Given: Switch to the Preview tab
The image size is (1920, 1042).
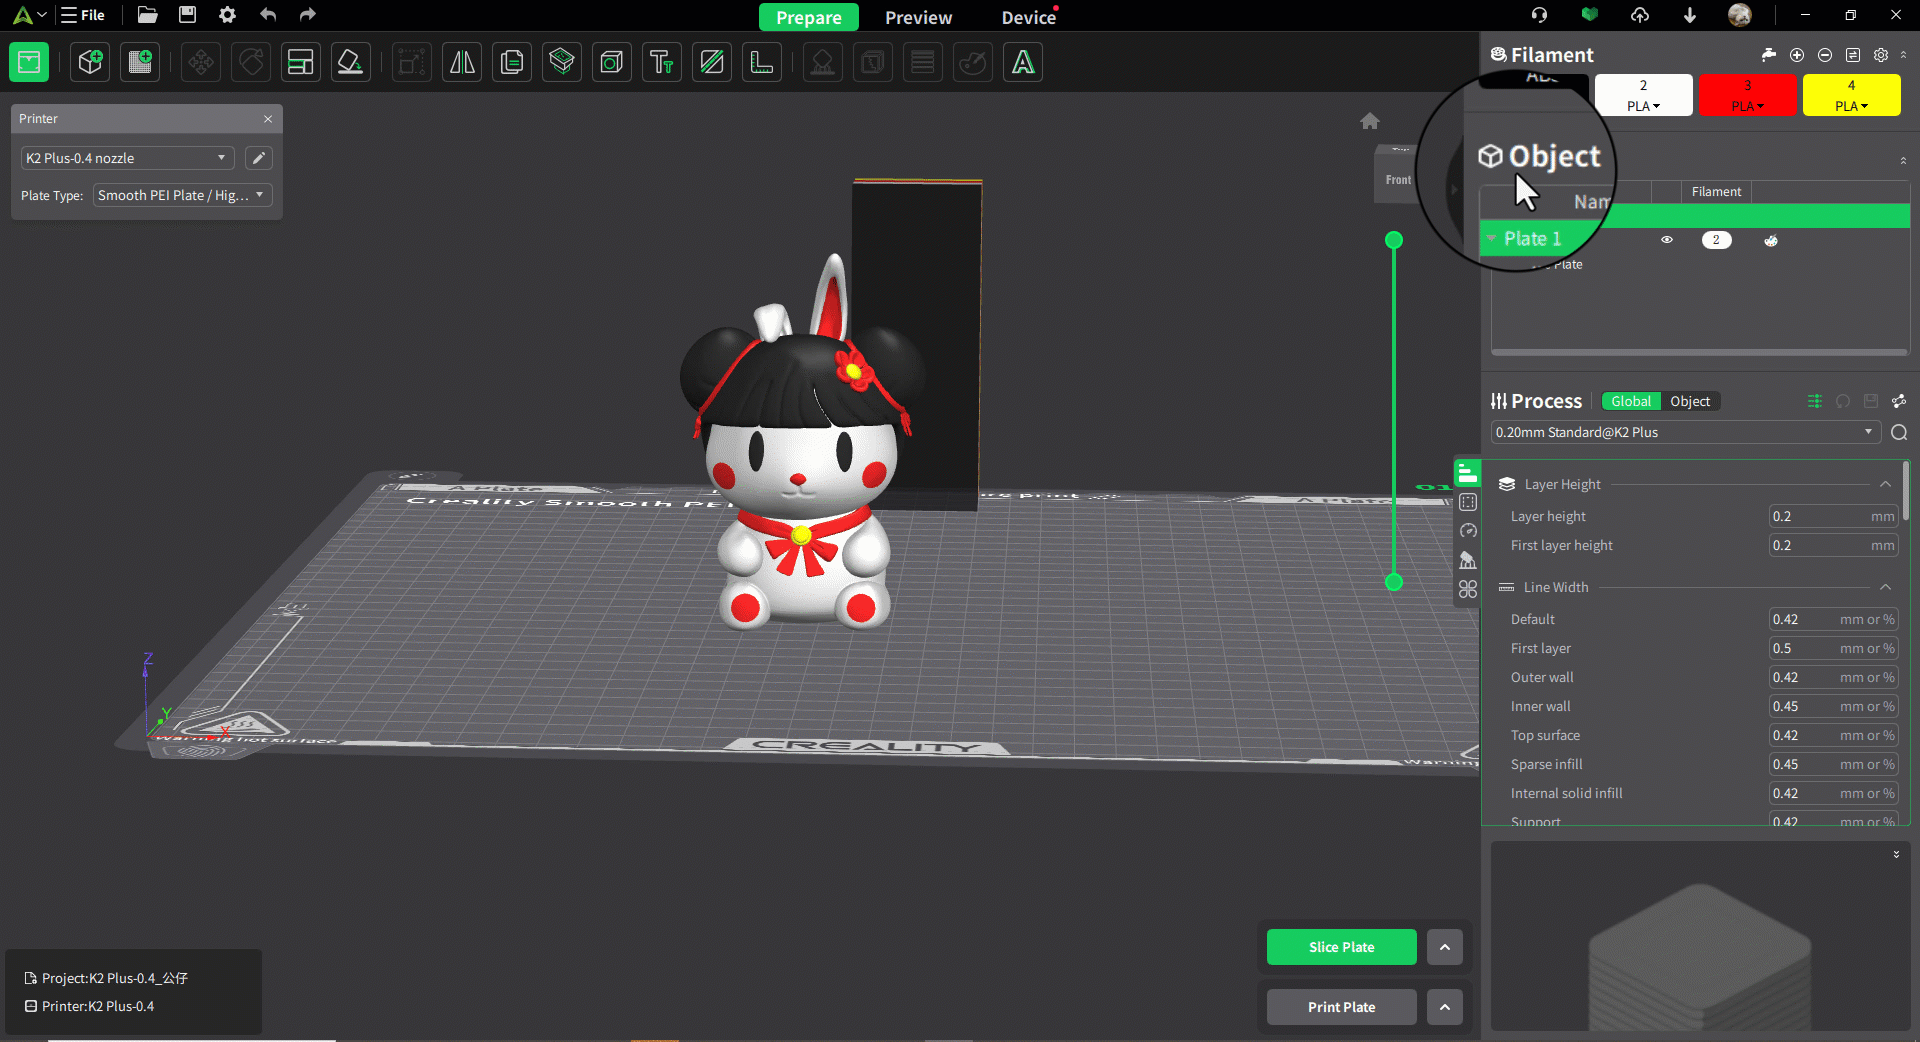Looking at the screenshot, I should coord(918,17).
